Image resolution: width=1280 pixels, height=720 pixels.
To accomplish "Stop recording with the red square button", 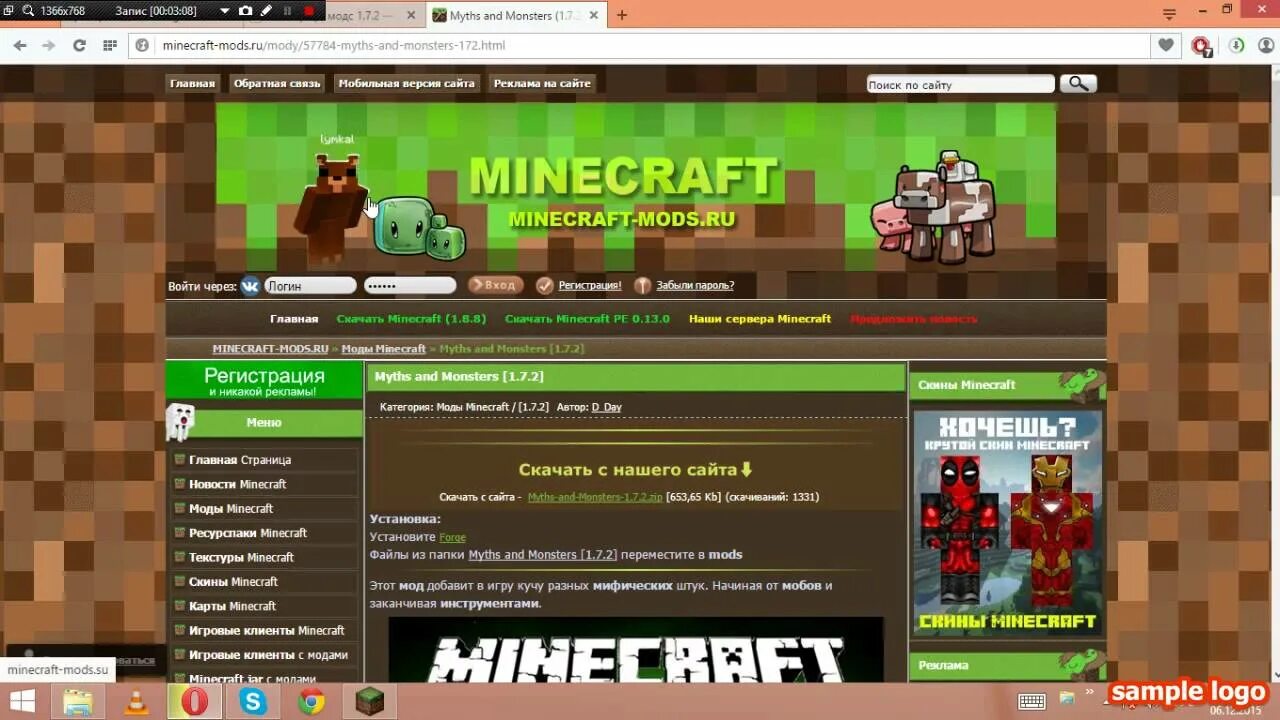I will click(x=308, y=11).
